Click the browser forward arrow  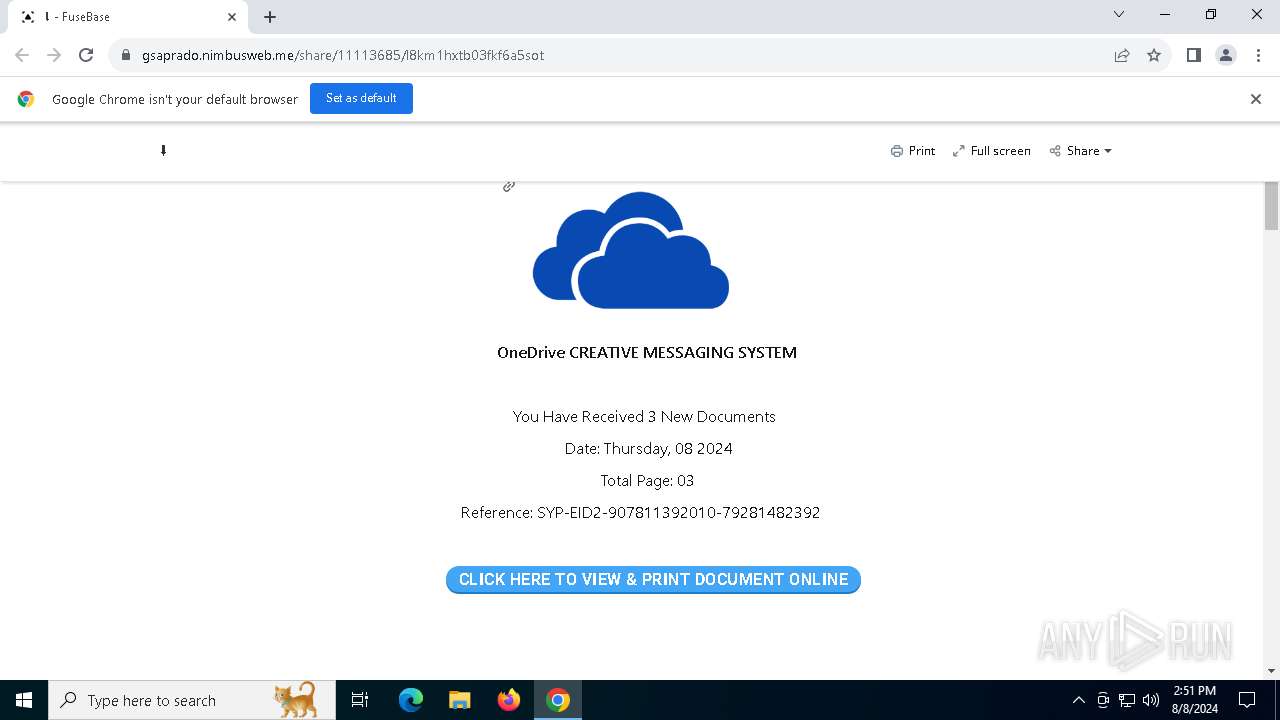54,55
